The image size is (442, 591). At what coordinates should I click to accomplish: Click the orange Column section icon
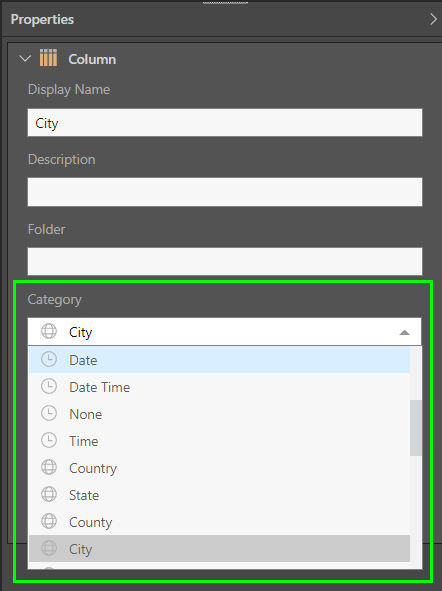pos(49,58)
